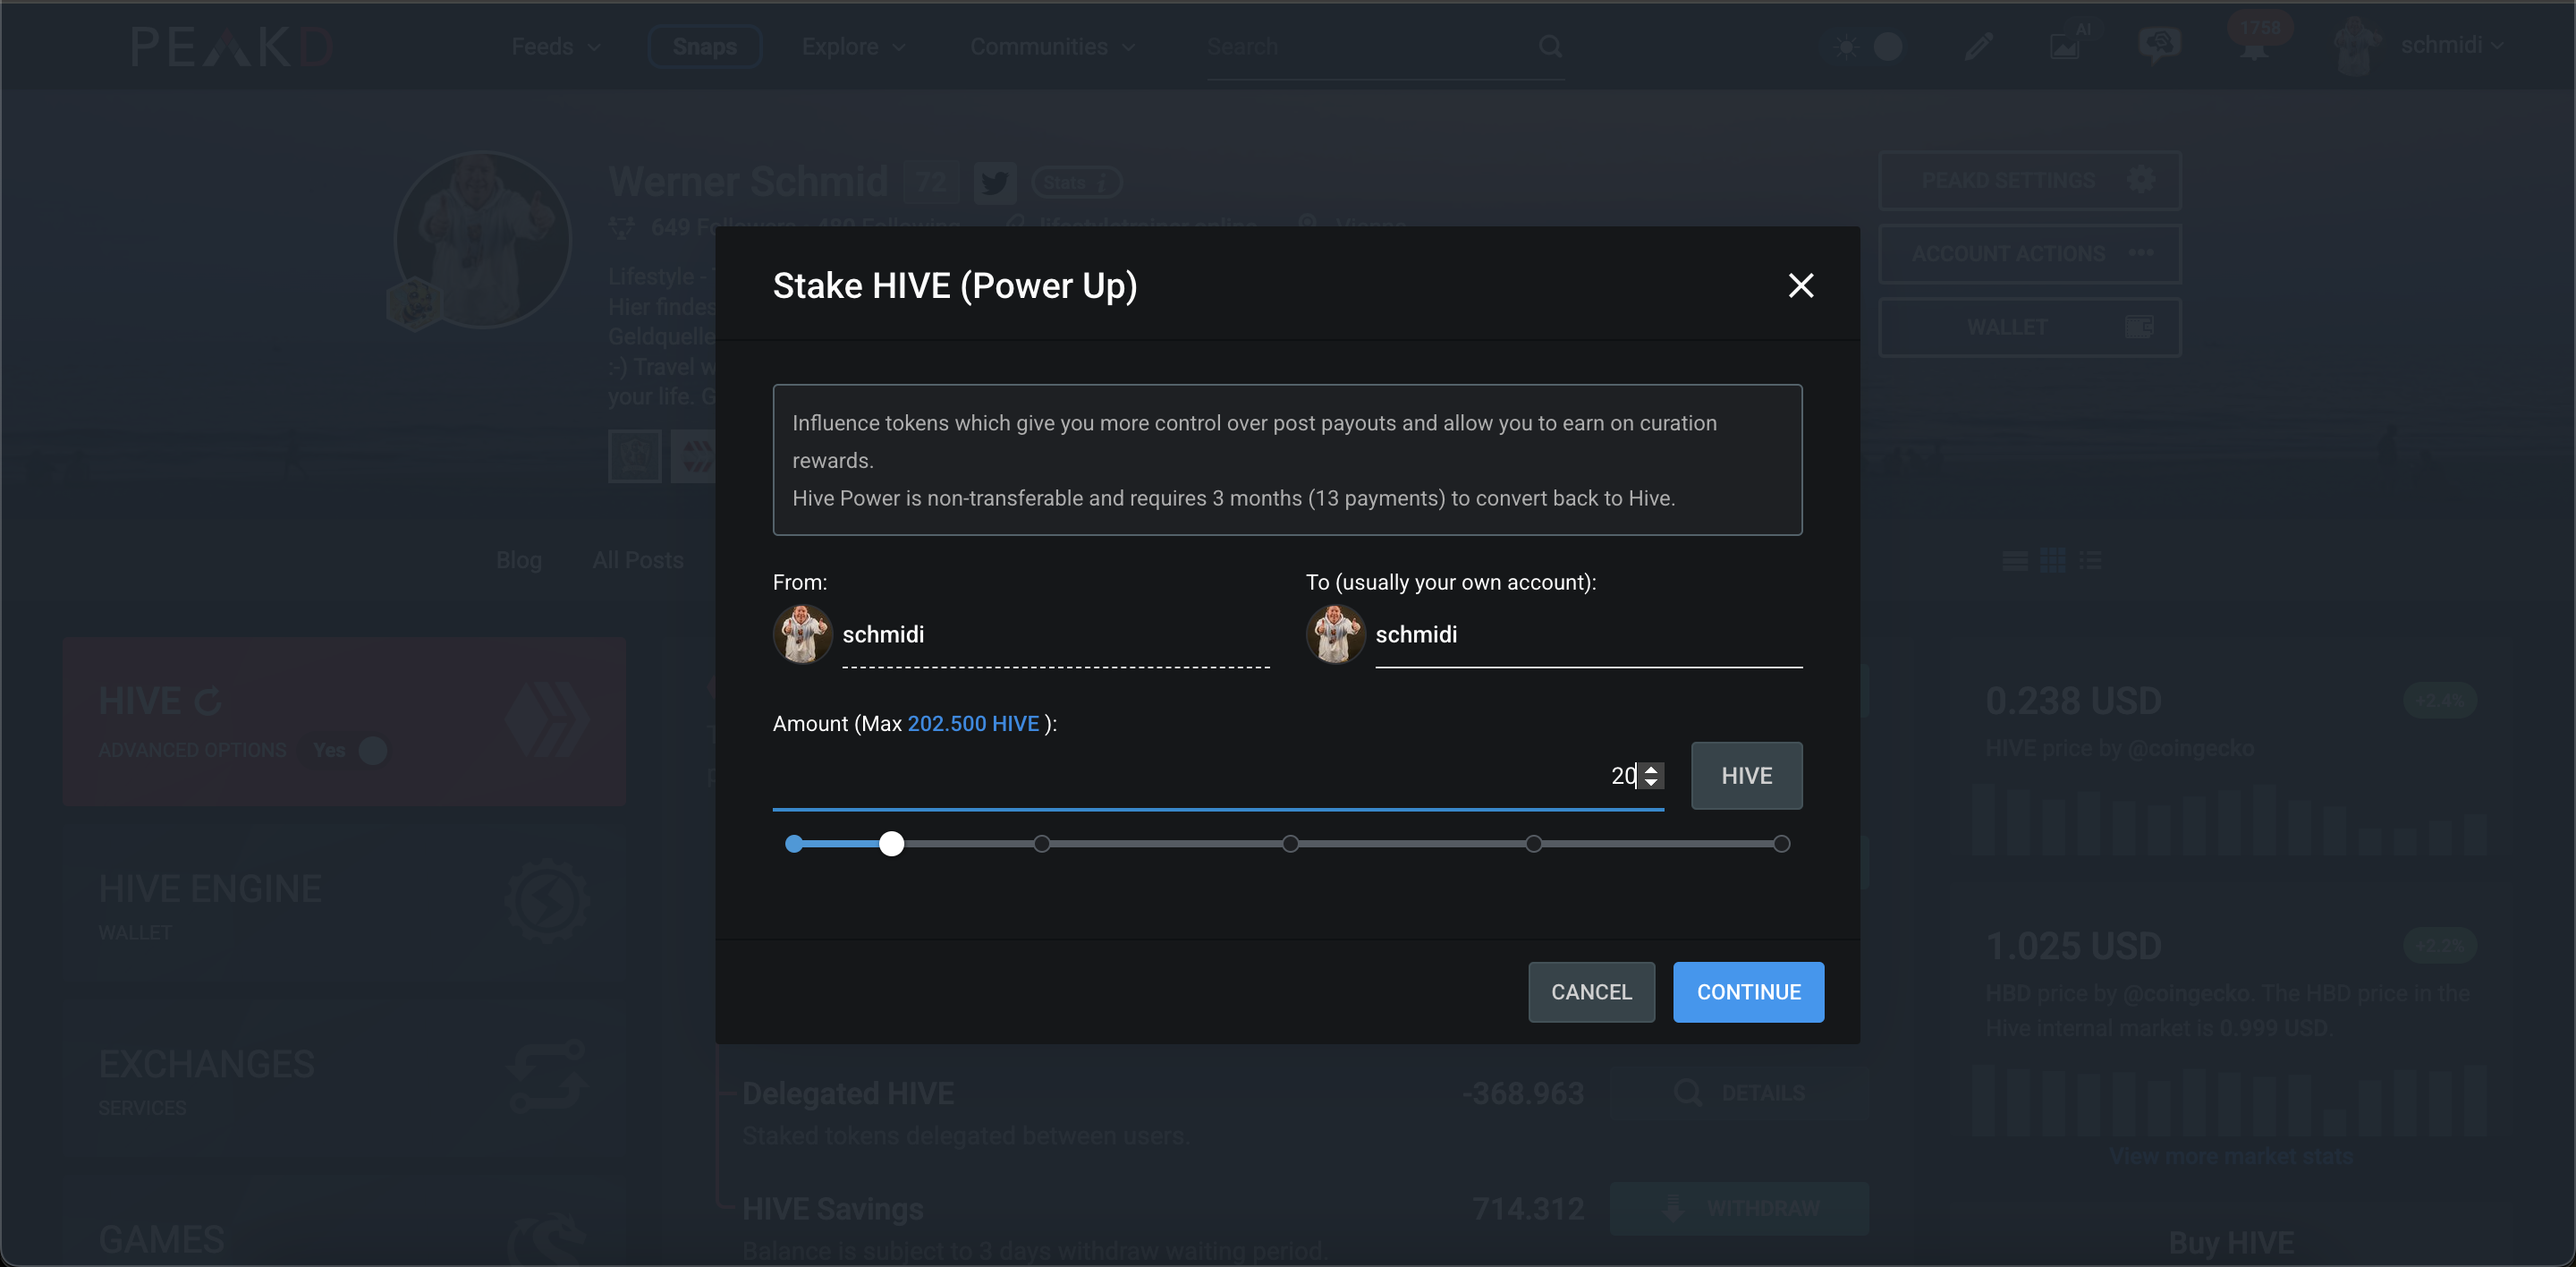Click WITHDRAW for HIVE Savings
Image resolution: width=2576 pixels, height=1267 pixels.
pyautogui.click(x=1739, y=1208)
